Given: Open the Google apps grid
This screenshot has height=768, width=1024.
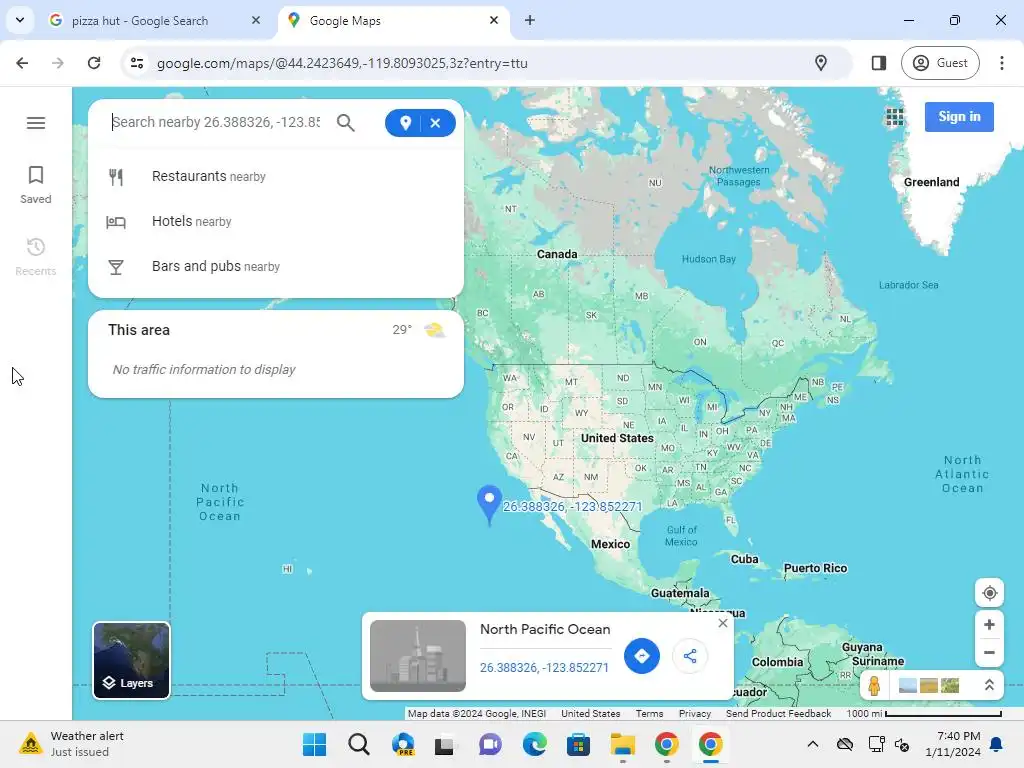Looking at the screenshot, I should tap(895, 117).
